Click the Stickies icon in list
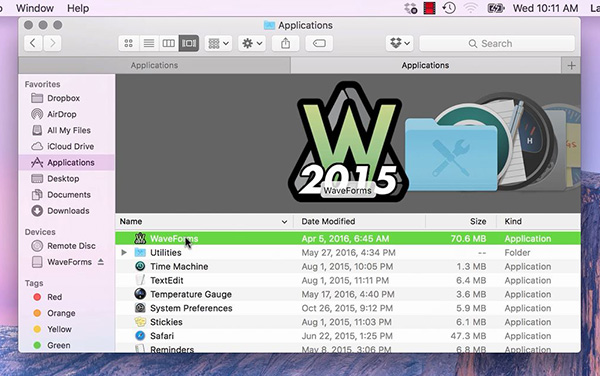This screenshot has width=600, height=376. point(140,322)
